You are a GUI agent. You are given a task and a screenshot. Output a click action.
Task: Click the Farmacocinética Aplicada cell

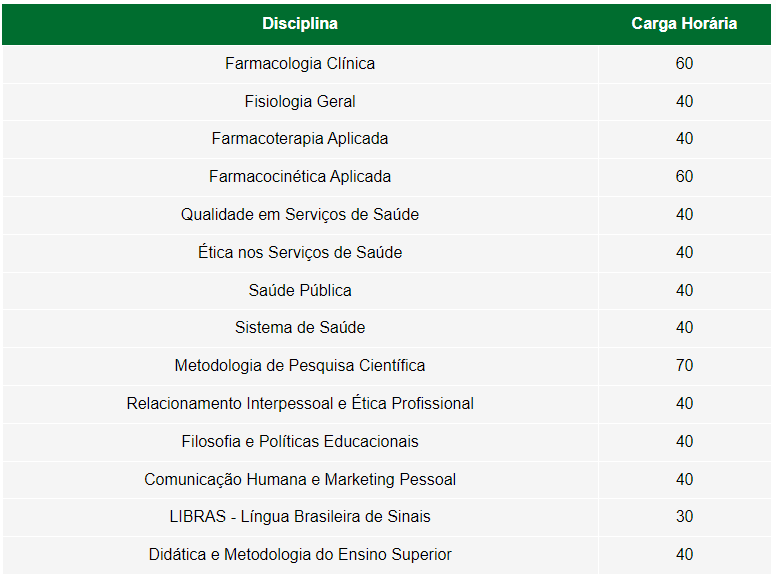(x=300, y=177)
